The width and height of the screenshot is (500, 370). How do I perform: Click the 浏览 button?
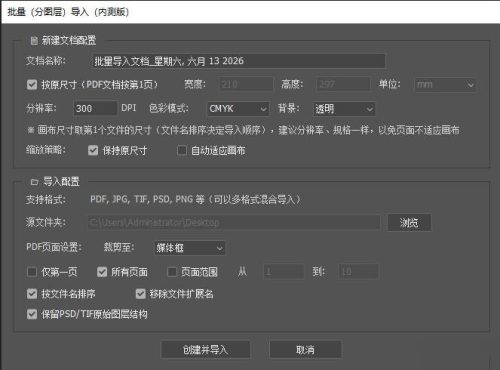[x=409, y=222]
